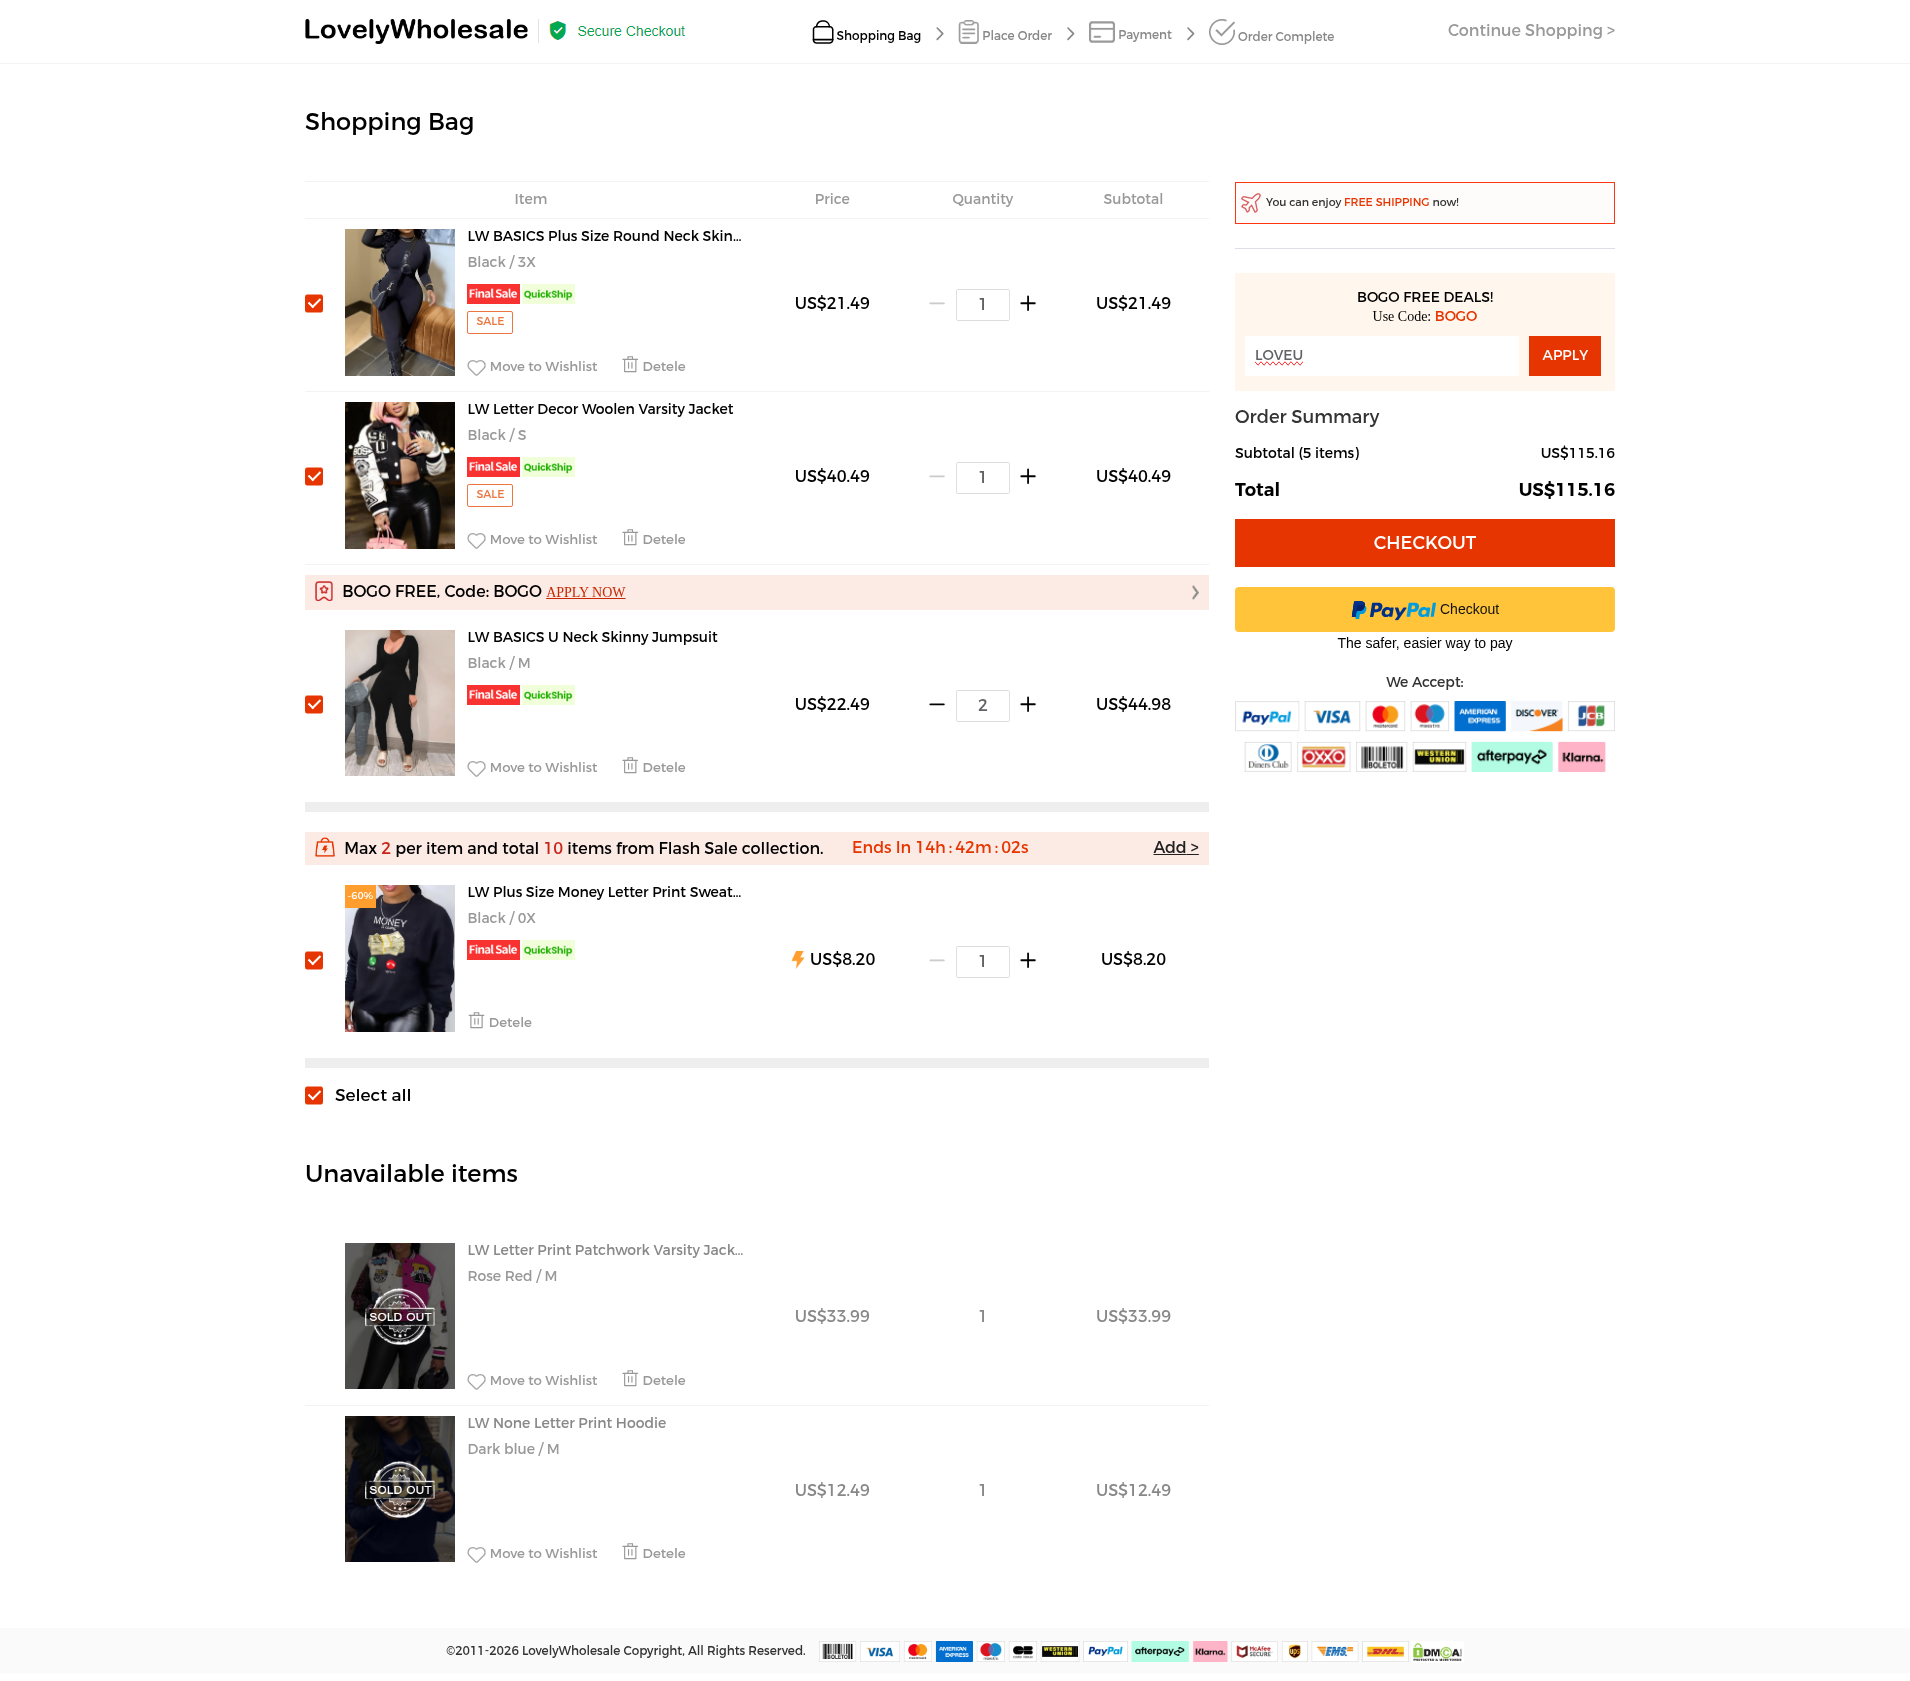Click heart icon for Varsity Jacket wishlist
Image resolution: width=1910 pixels, height=1681 pixels.
[x=476, y=540]
